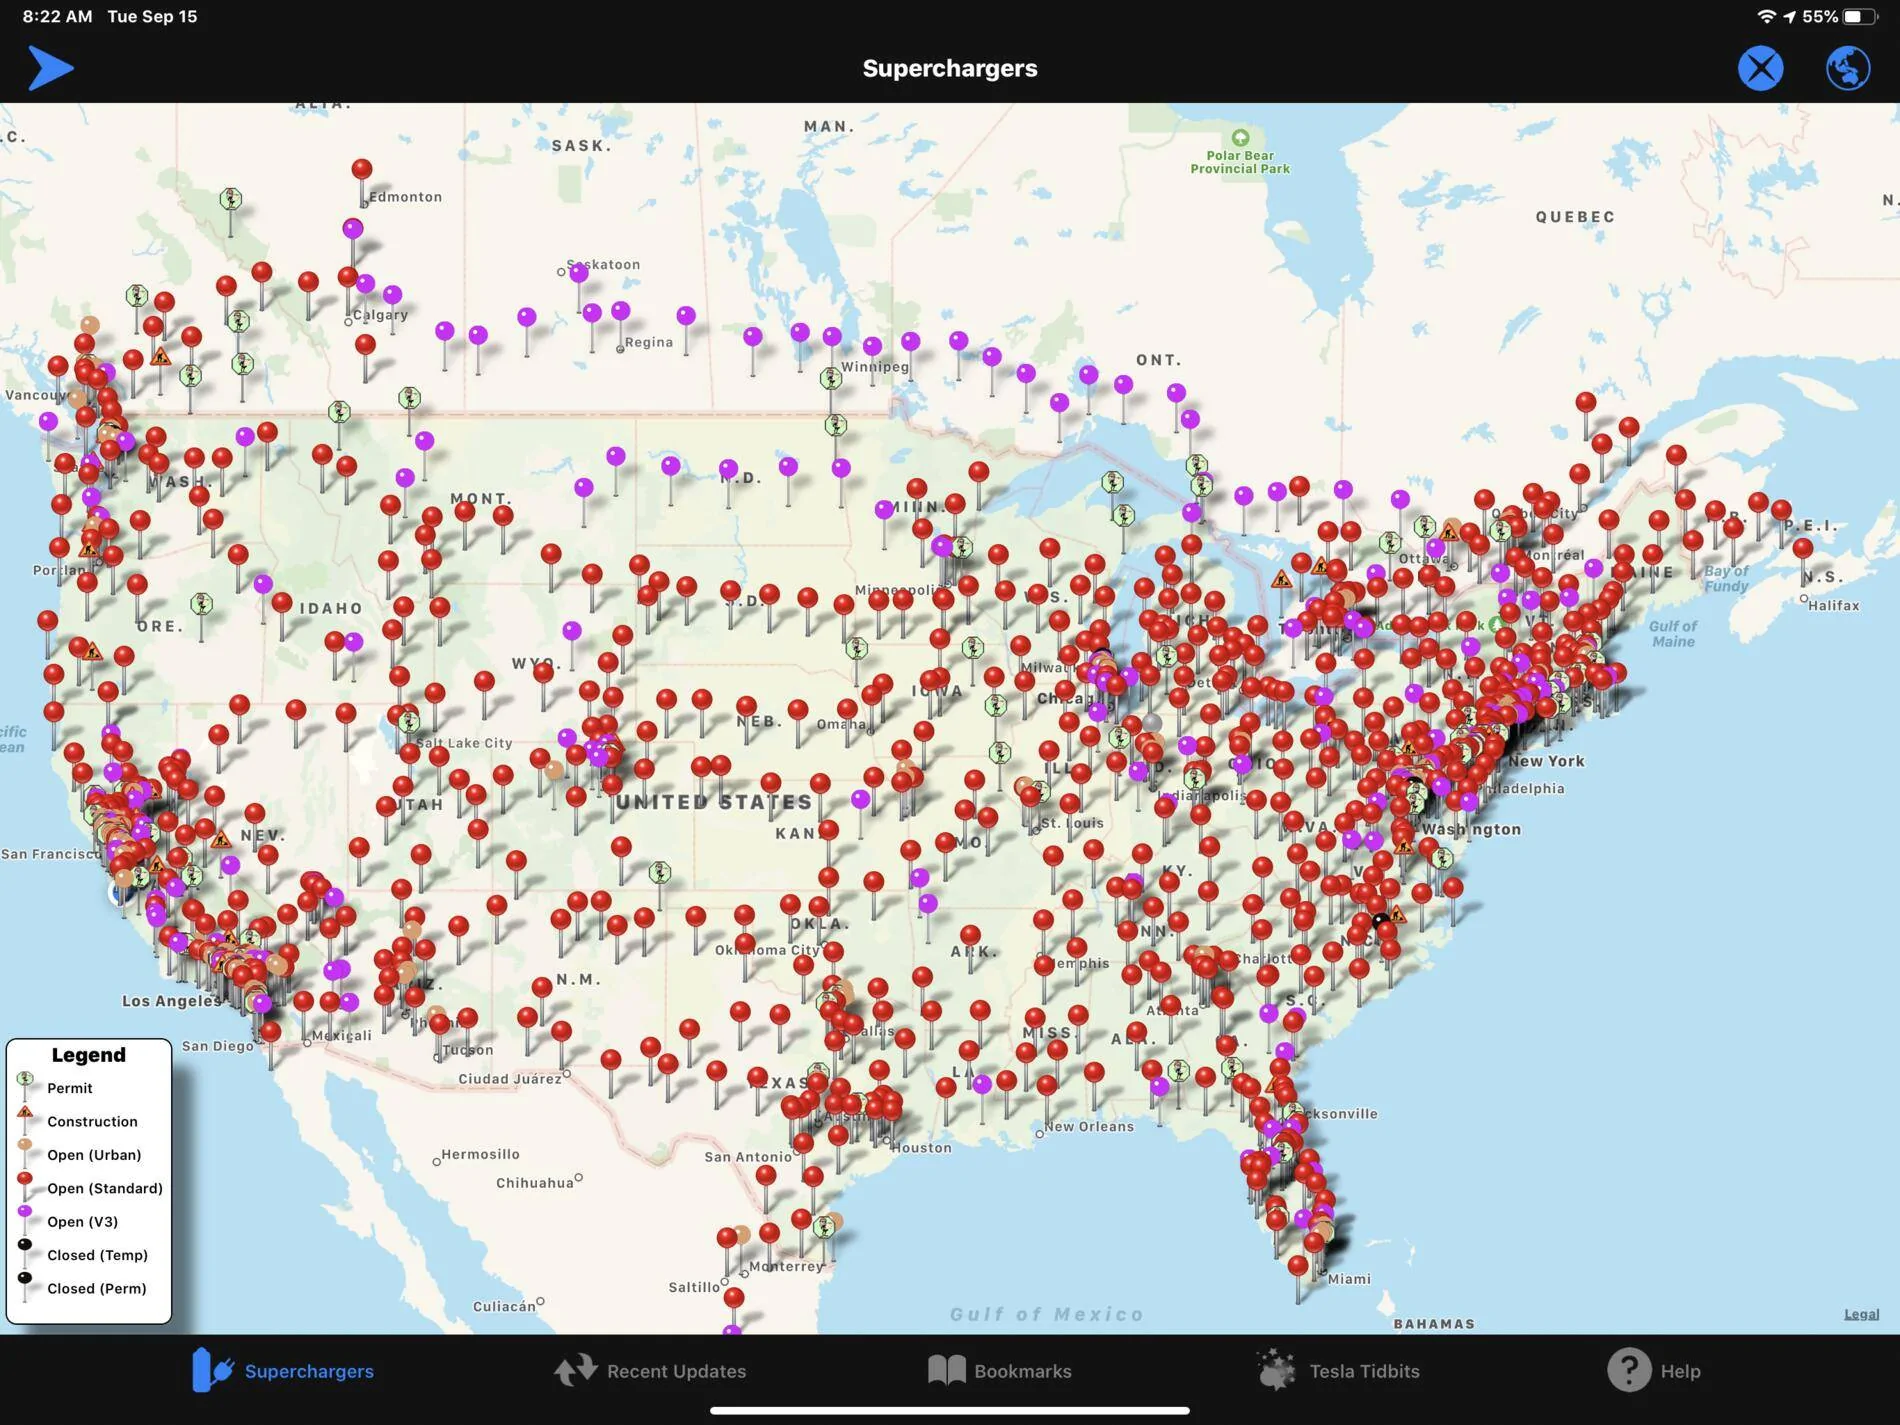1900x1425 pixels.
Task: Go to the Tesla Tidbits tab
Action: pos(1338,1370)
